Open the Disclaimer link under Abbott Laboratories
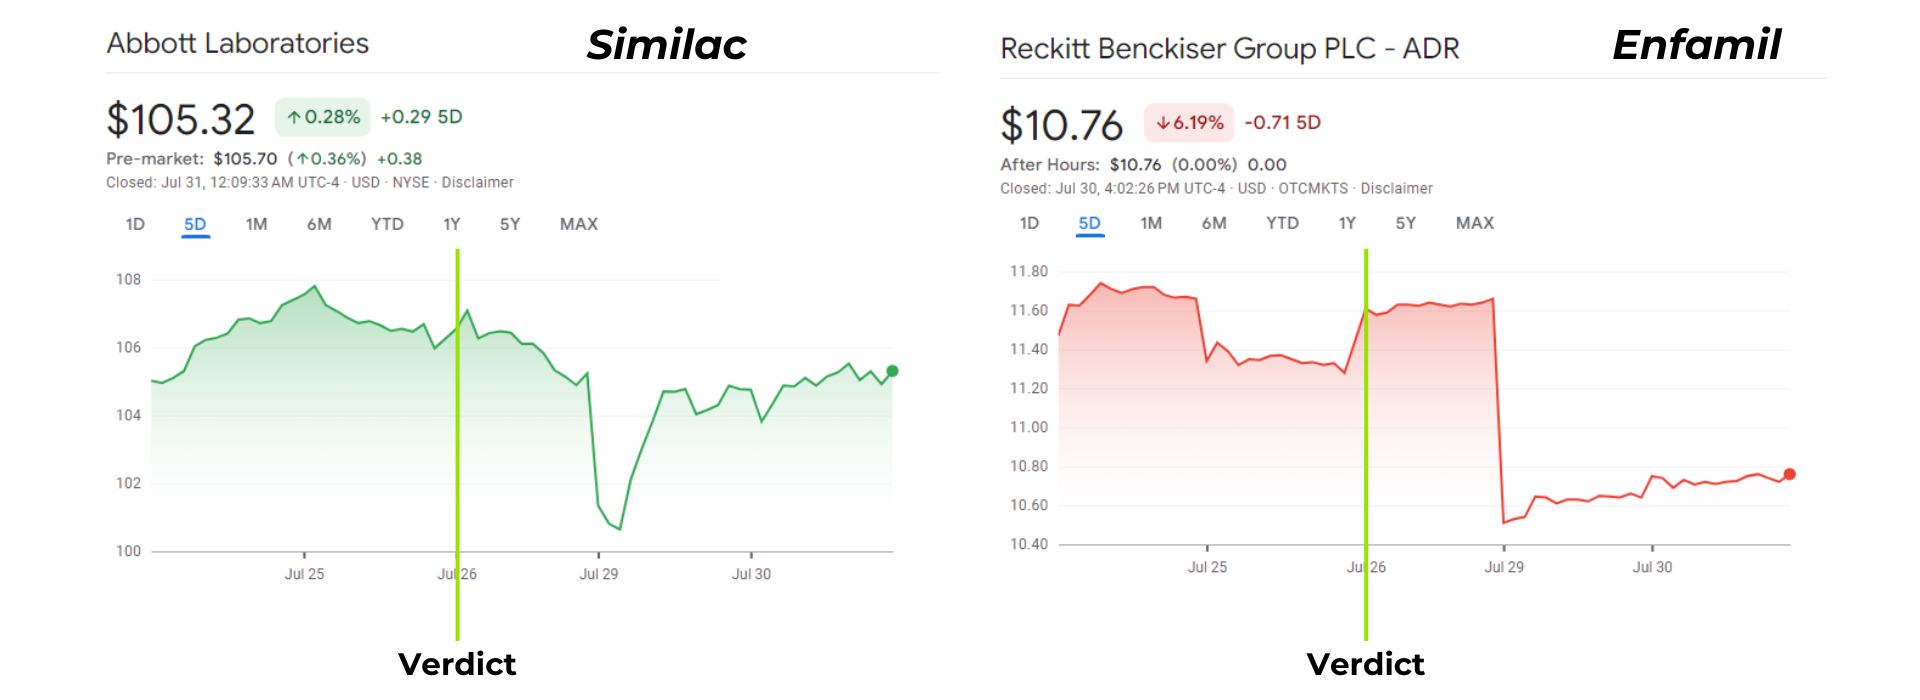 click(478, 182)
